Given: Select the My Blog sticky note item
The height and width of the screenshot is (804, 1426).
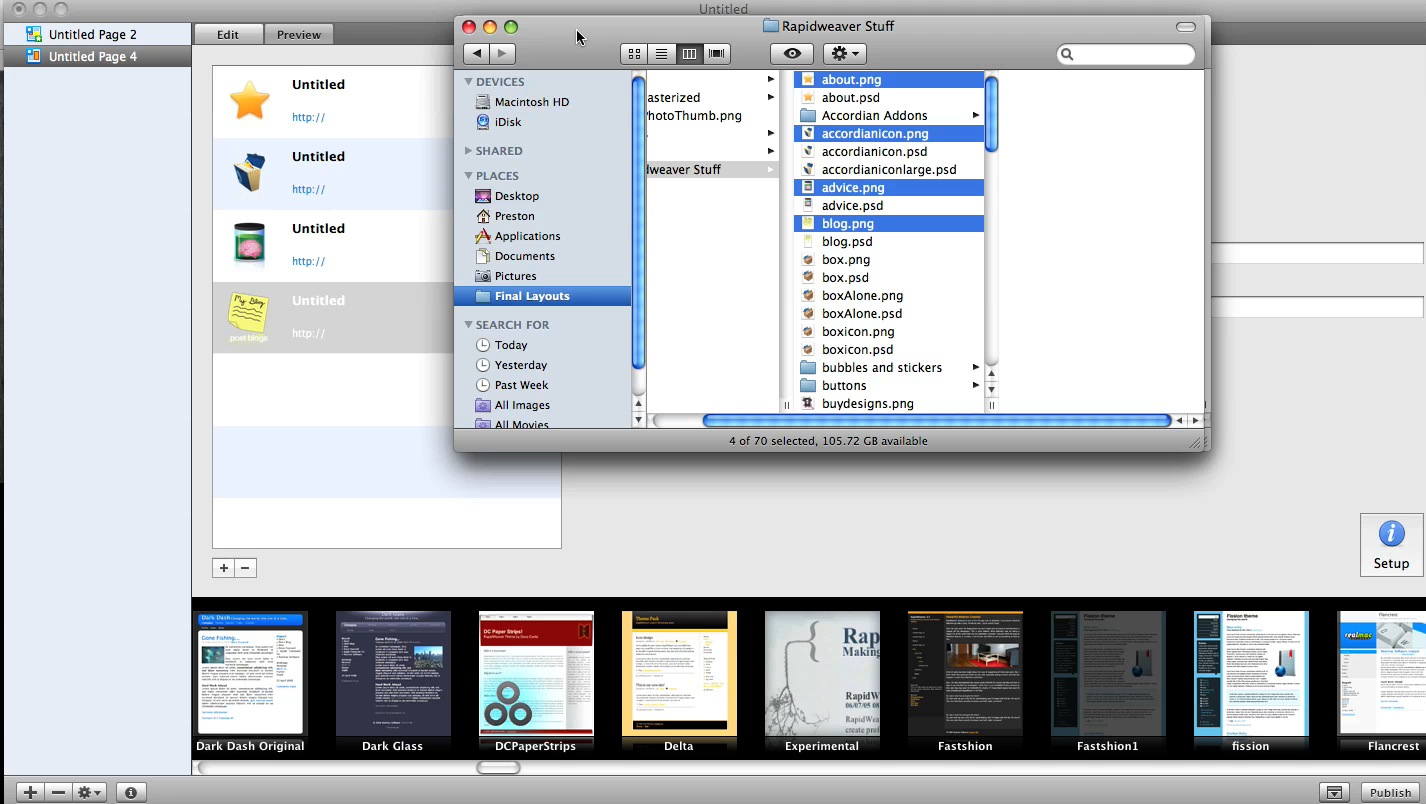Looking at the screenshot, I should click(x=334, y=318).
